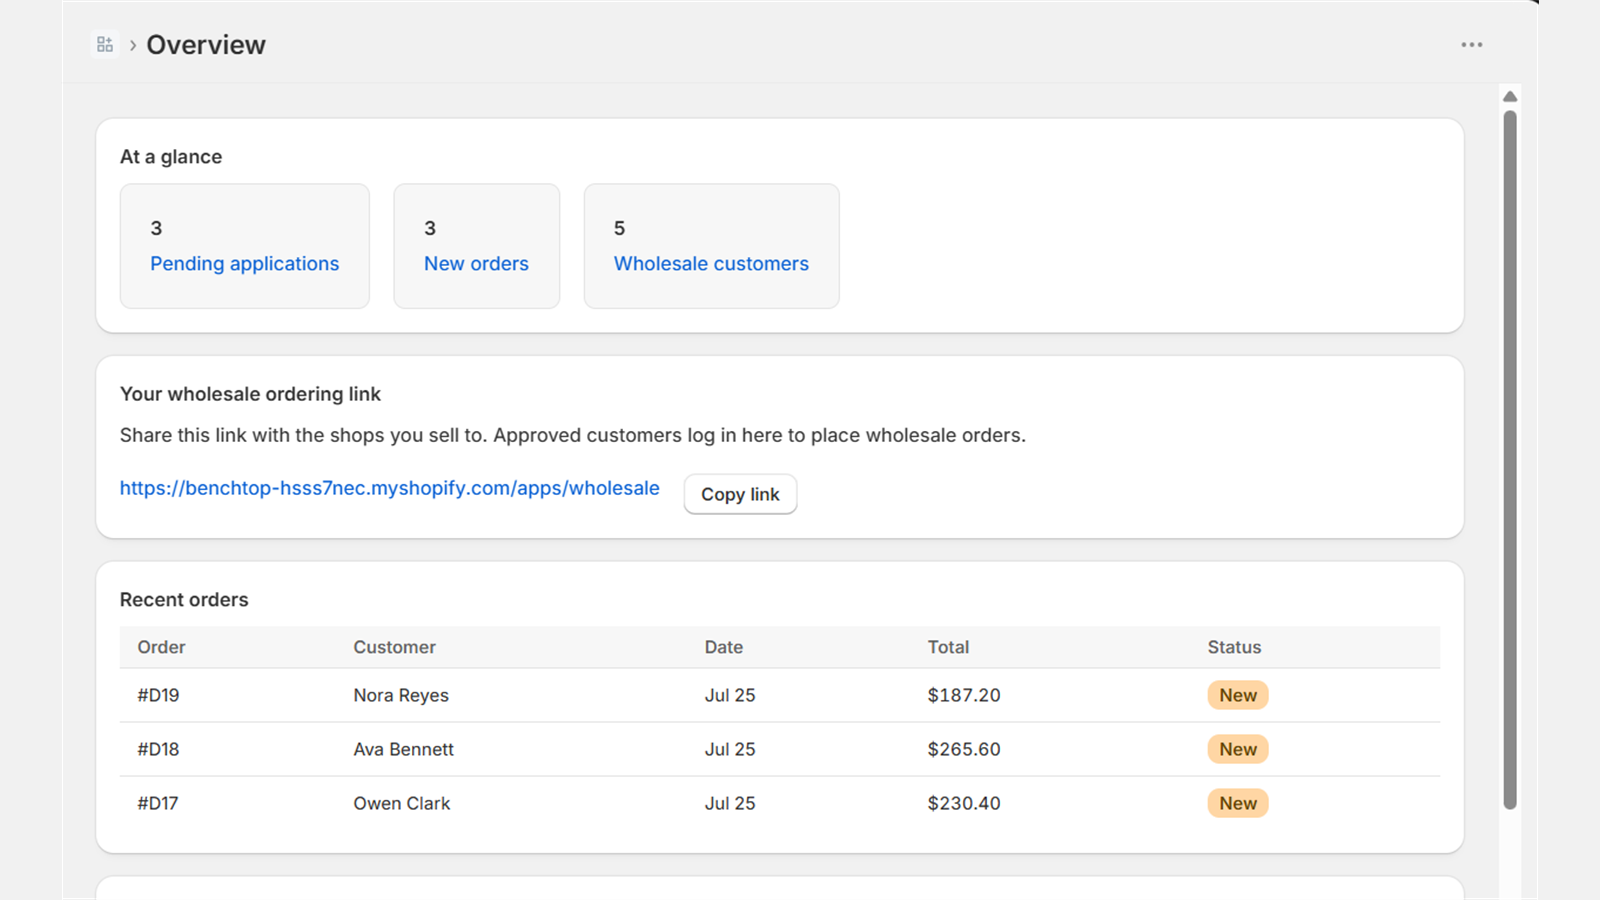The image size is (1600, 900).
Task: Click the Date column header
Action: point(723,647)
